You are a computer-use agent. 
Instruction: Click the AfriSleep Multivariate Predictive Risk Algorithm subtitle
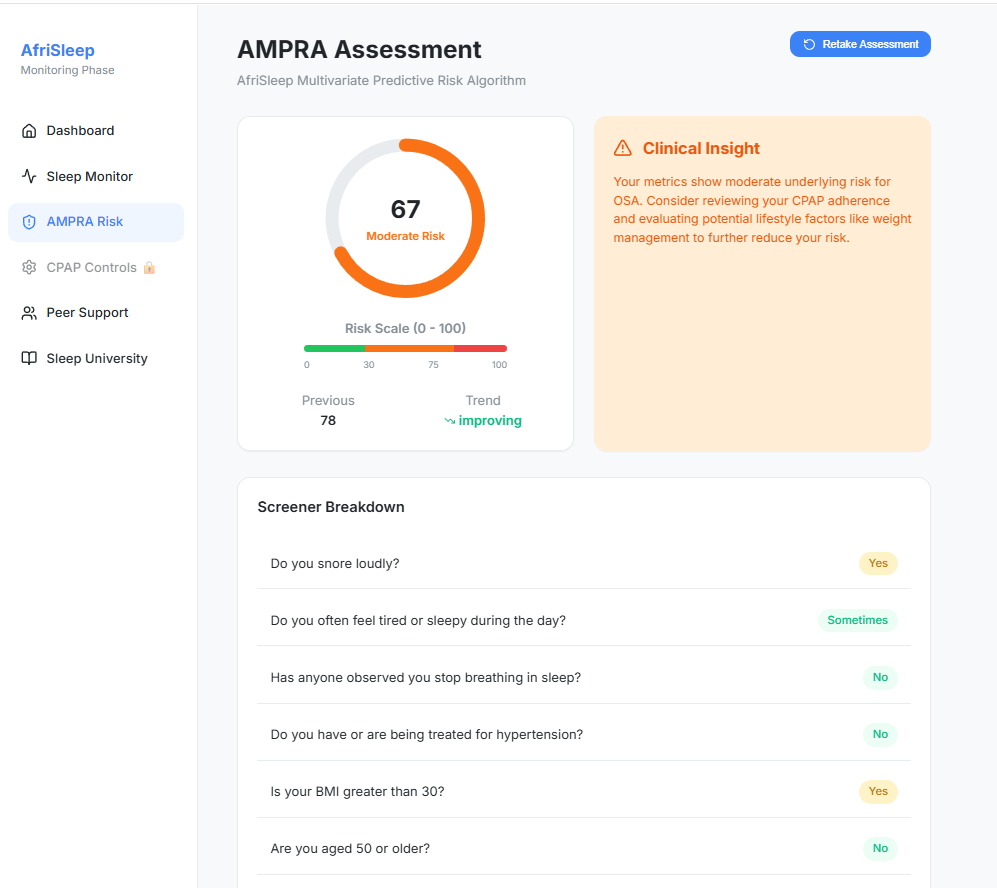(x=382, y=81)
